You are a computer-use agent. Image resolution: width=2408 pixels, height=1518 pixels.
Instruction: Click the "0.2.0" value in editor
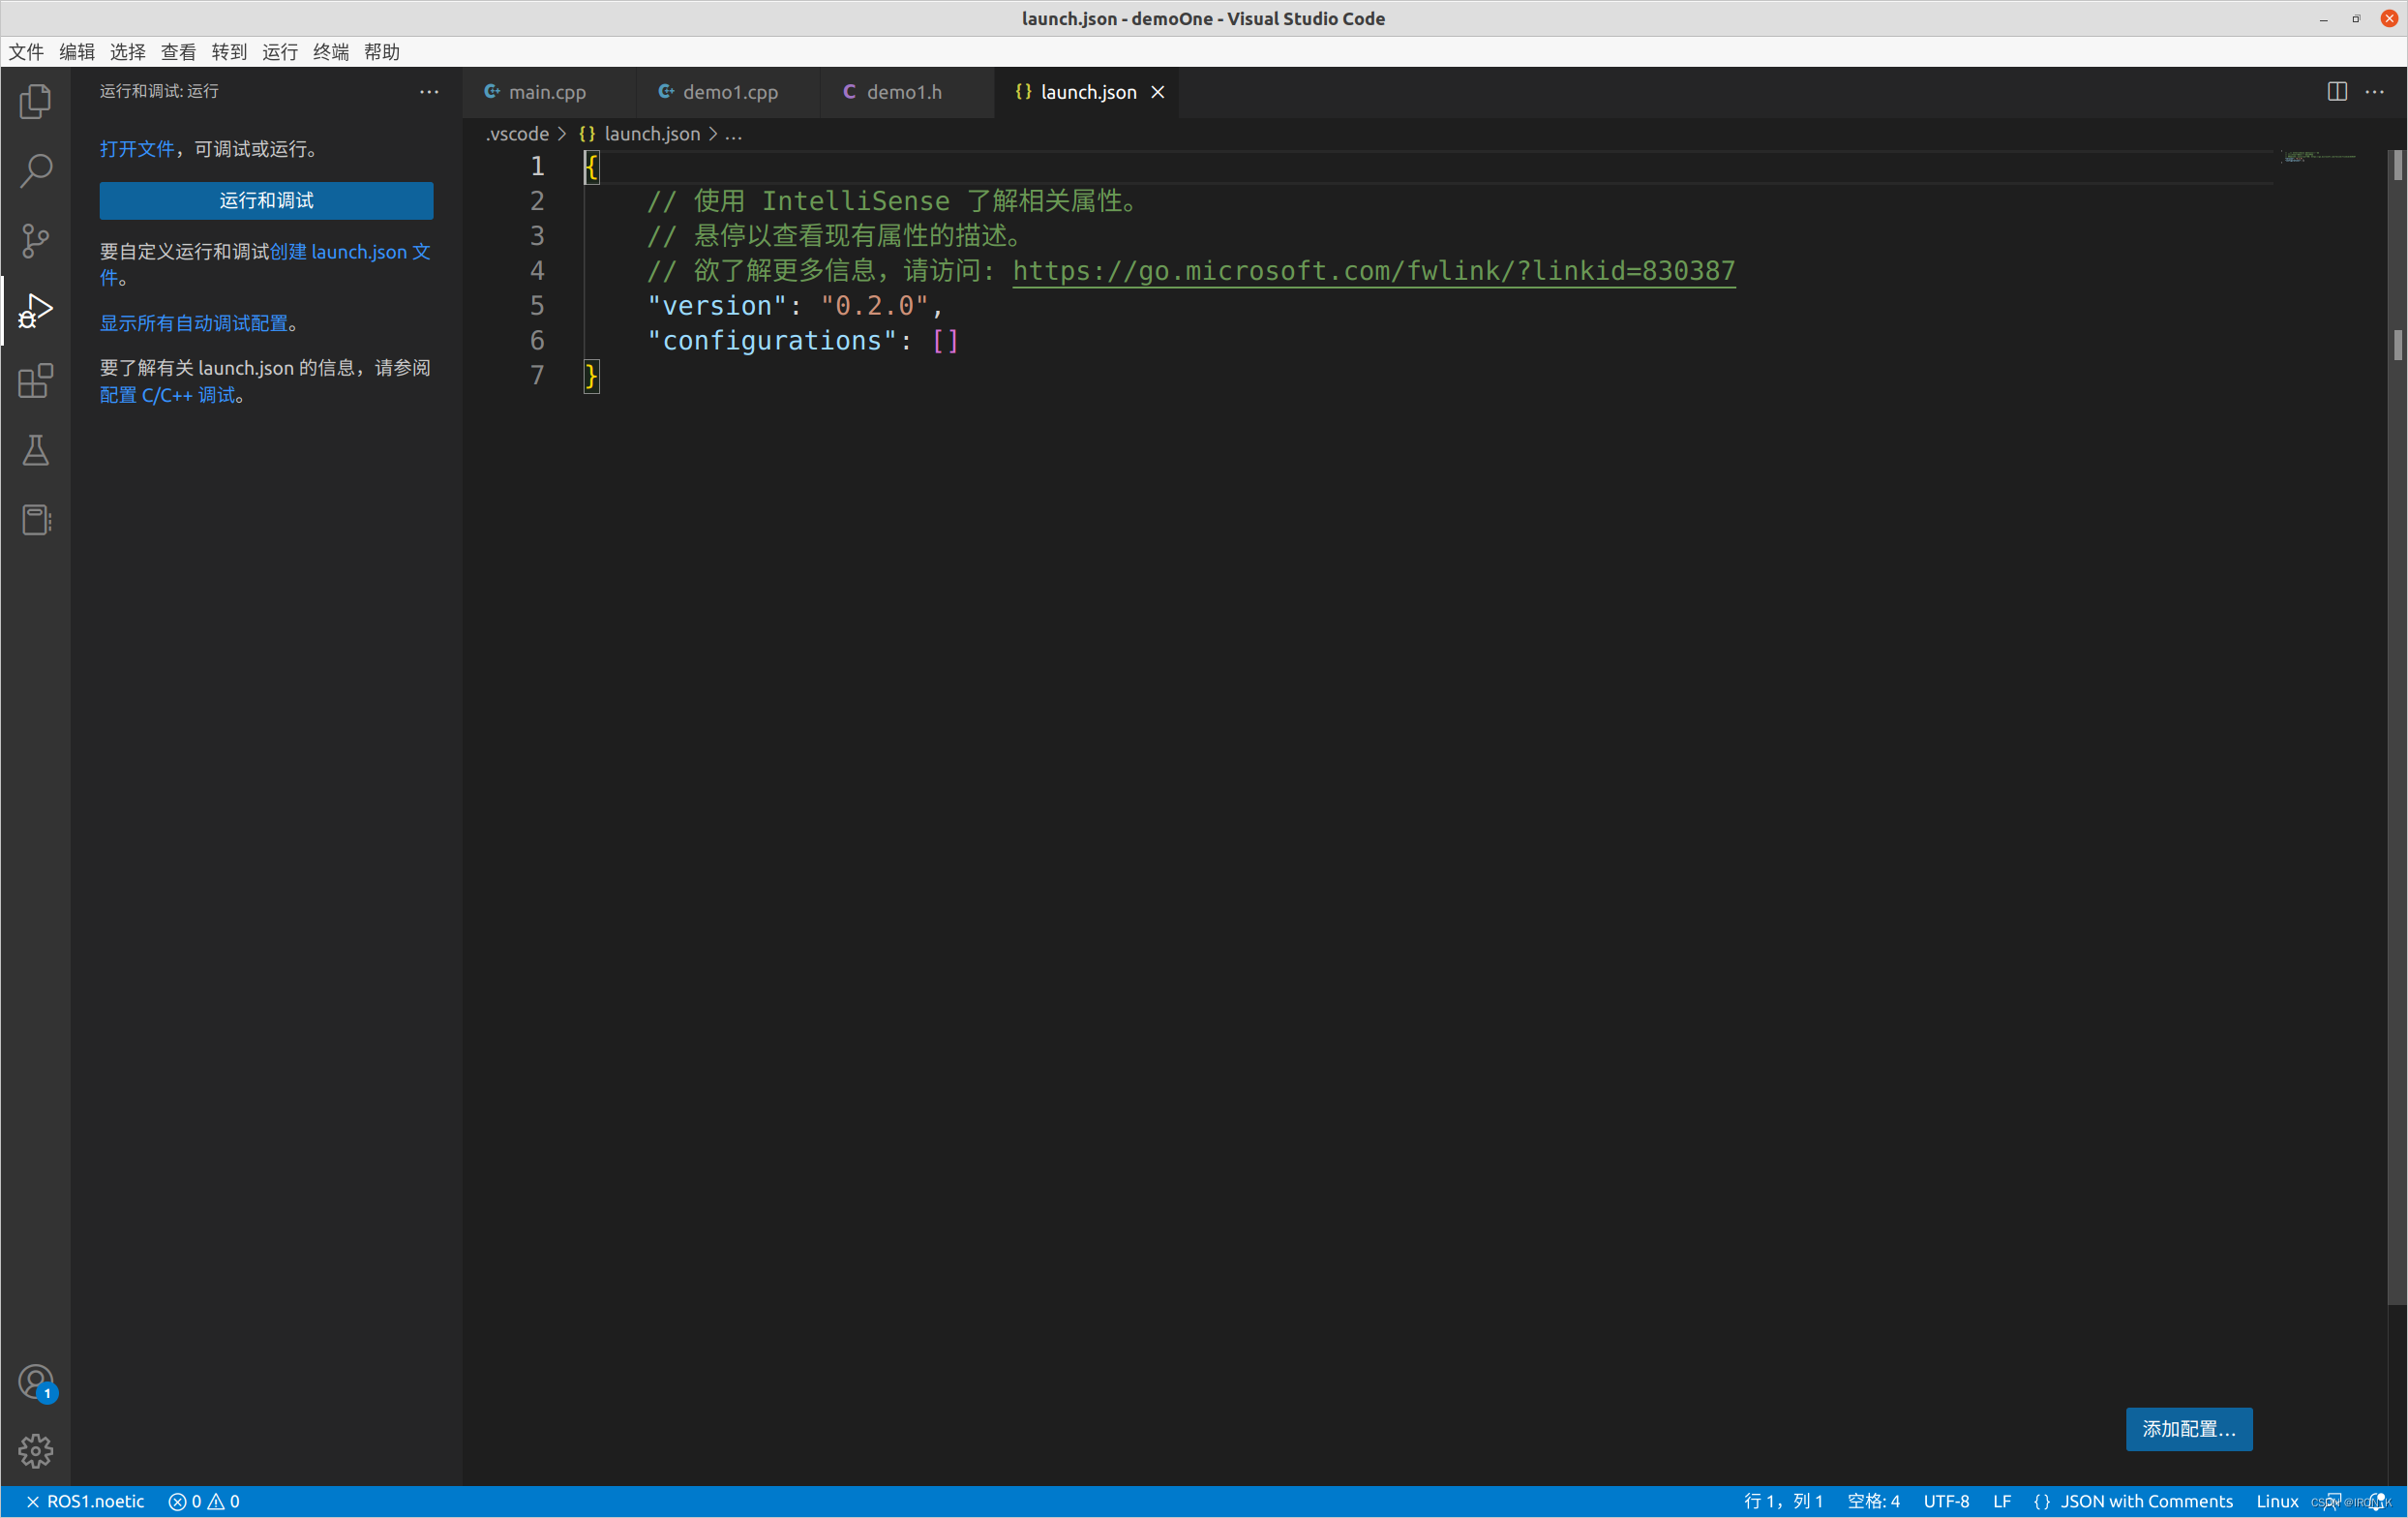pyautogui.click(x=874, y=306)
